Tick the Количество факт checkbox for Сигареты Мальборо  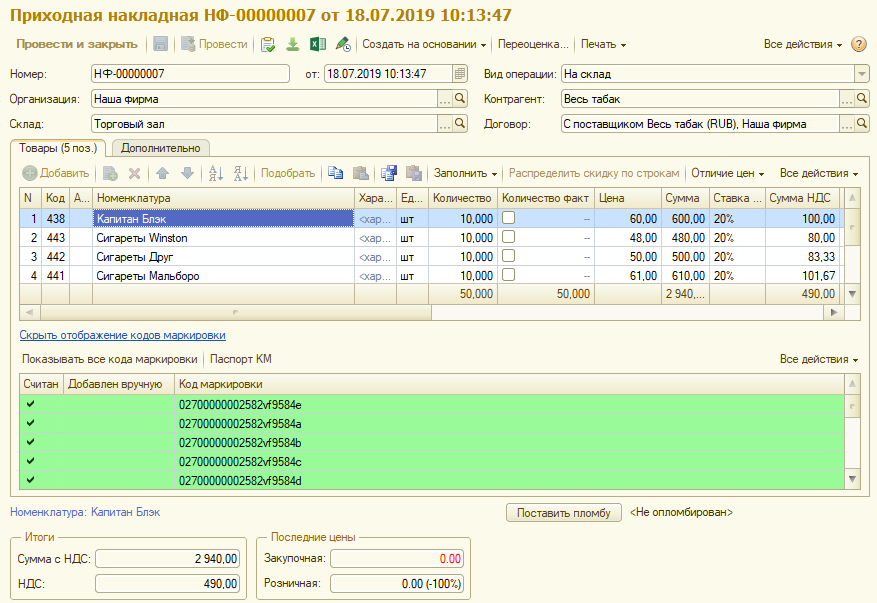508,275
